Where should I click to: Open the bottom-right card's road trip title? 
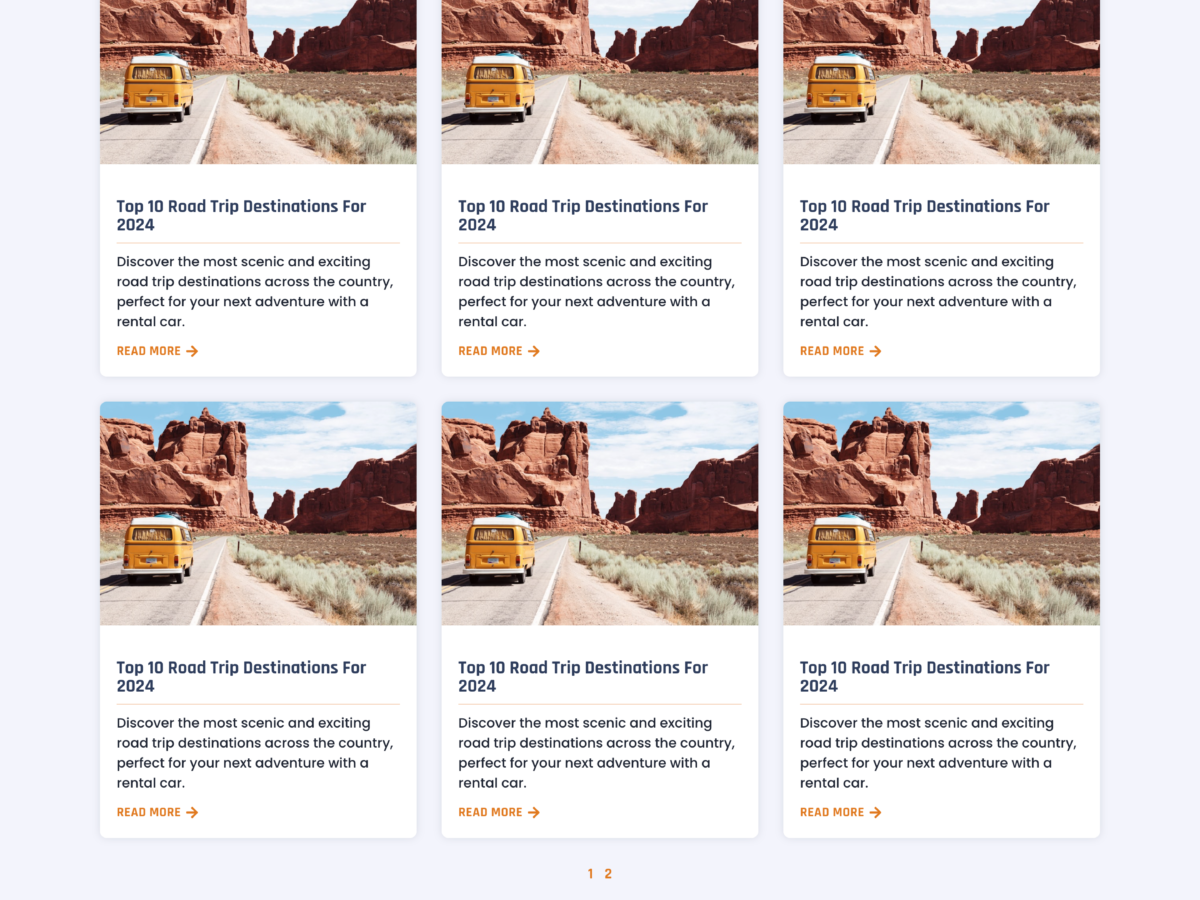pyautogui.click(x=924, y=676)
